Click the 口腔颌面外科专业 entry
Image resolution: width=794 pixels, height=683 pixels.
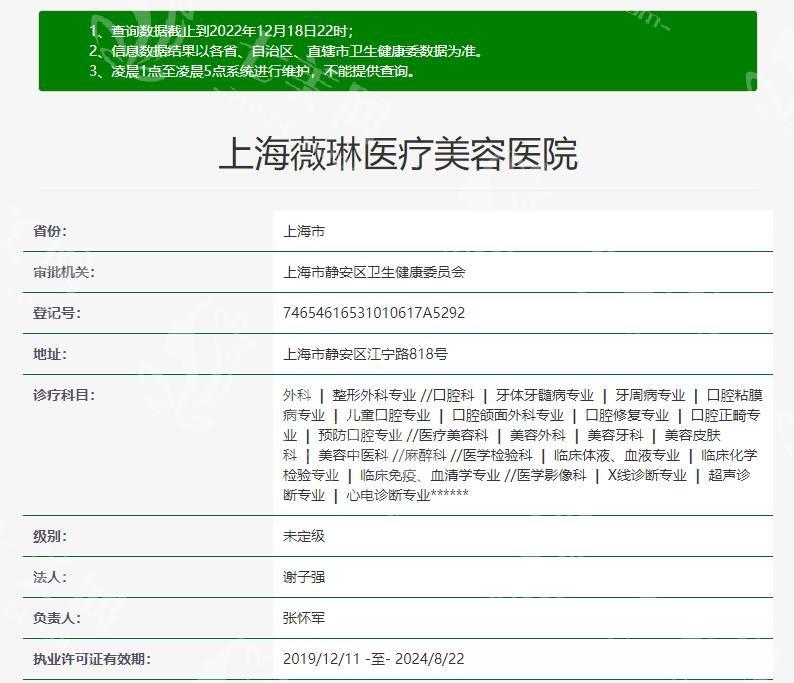tap(508, 415)
